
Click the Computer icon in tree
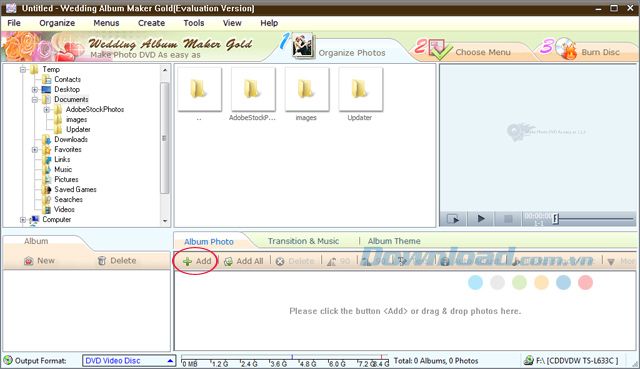35,220
